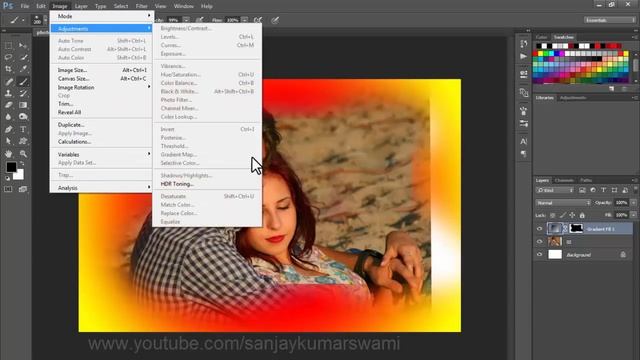Choose Canvas Size menu item
The width and height of the screenshot is (640, 360).
click(x=101, y=79)
